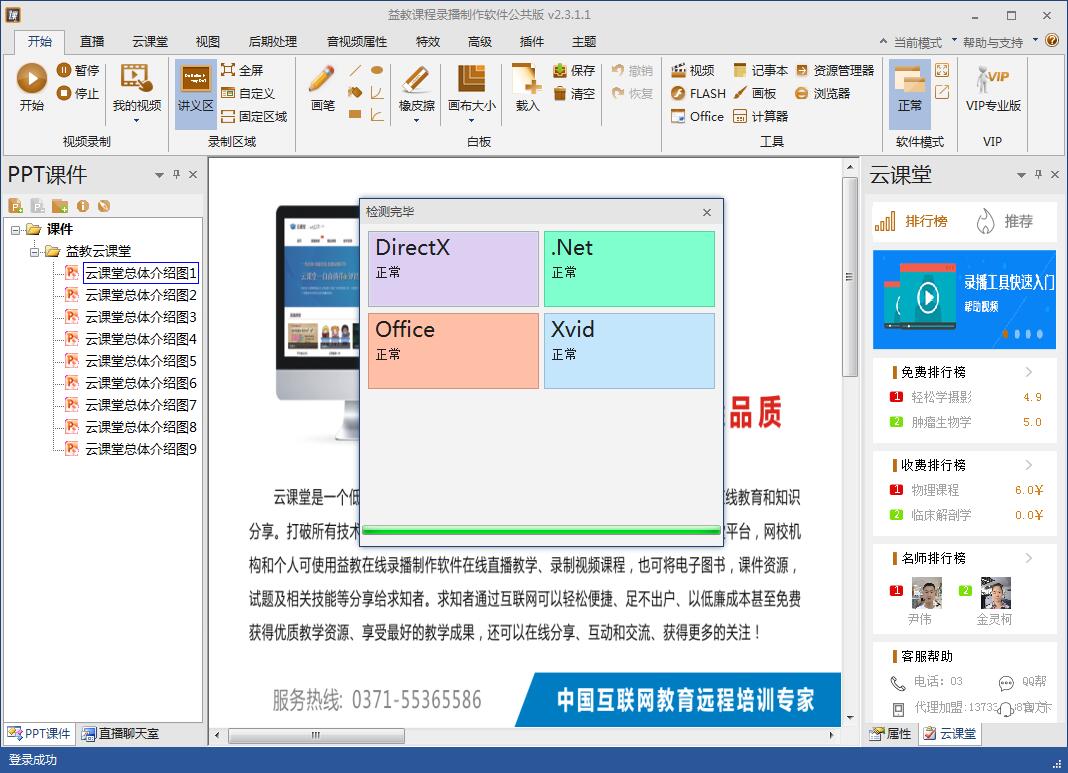Save whiteboard with 保存
This screenshot has height=773, width=1068.
574,70
